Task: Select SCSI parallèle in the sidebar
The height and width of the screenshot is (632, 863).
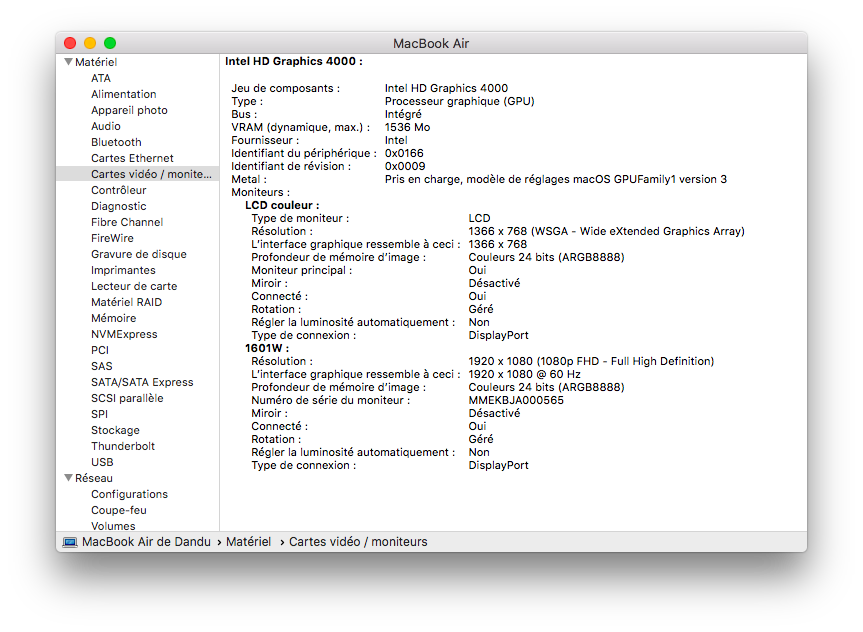Action: click(127, 397)
